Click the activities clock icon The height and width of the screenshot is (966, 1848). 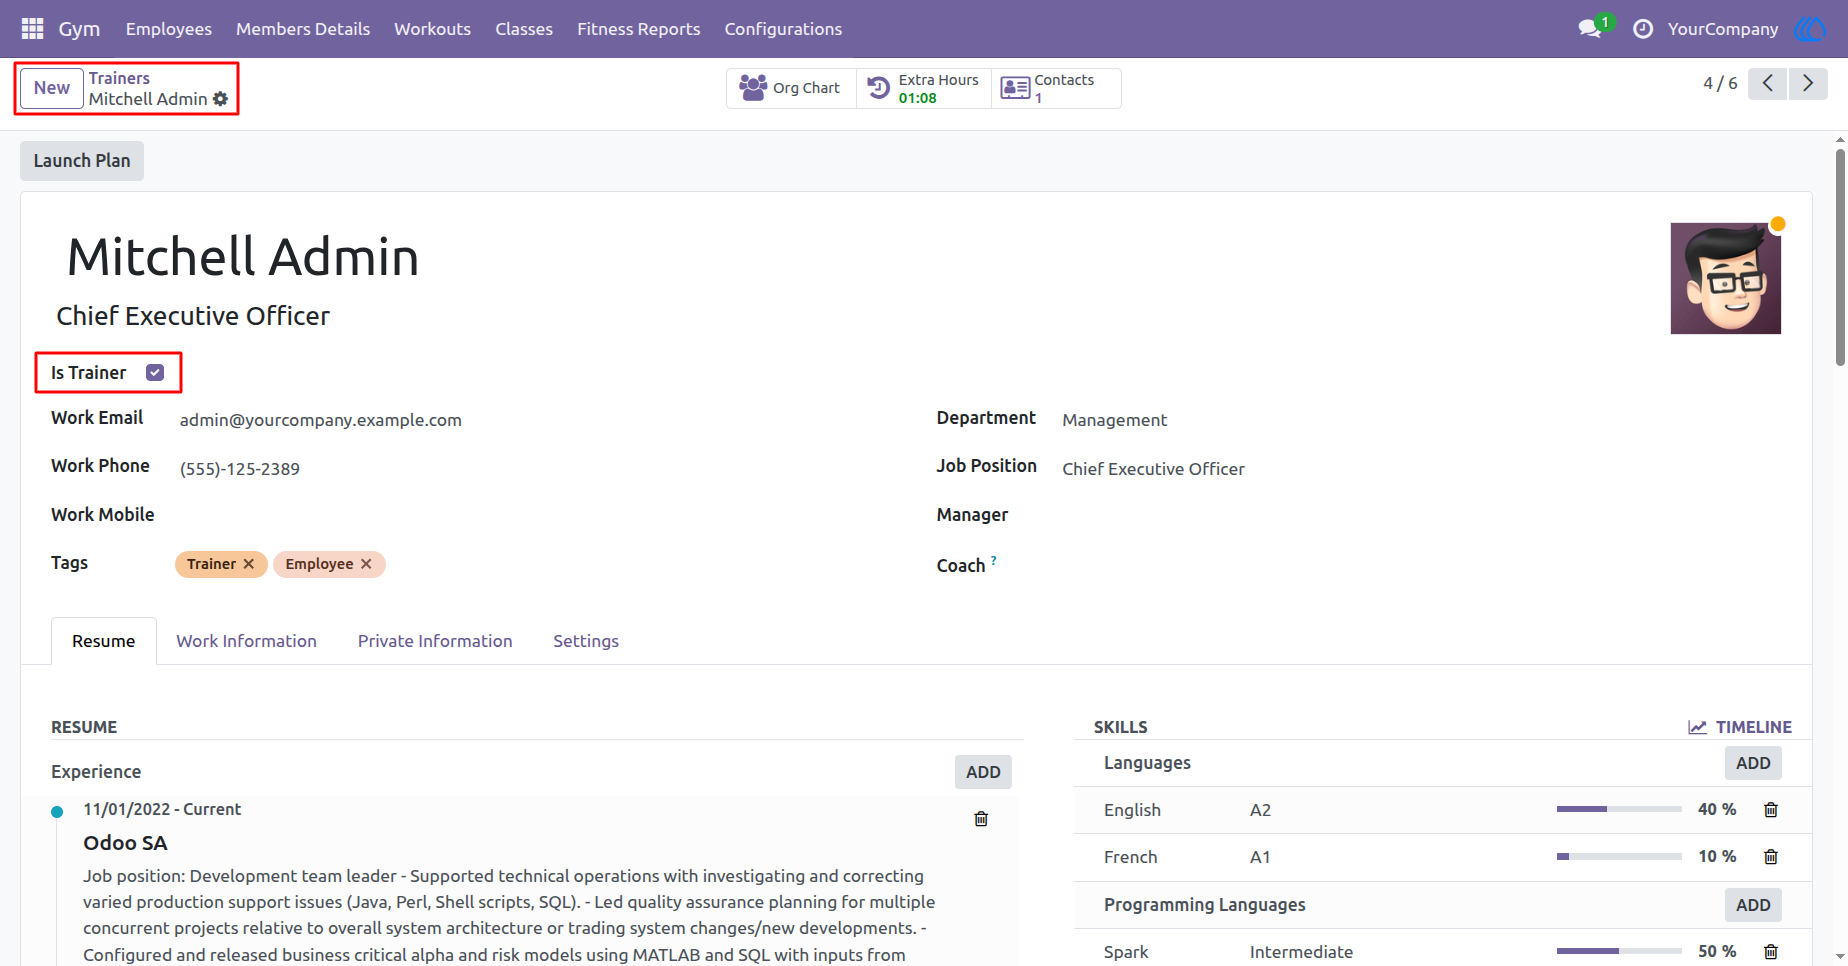coord(1643,29)
